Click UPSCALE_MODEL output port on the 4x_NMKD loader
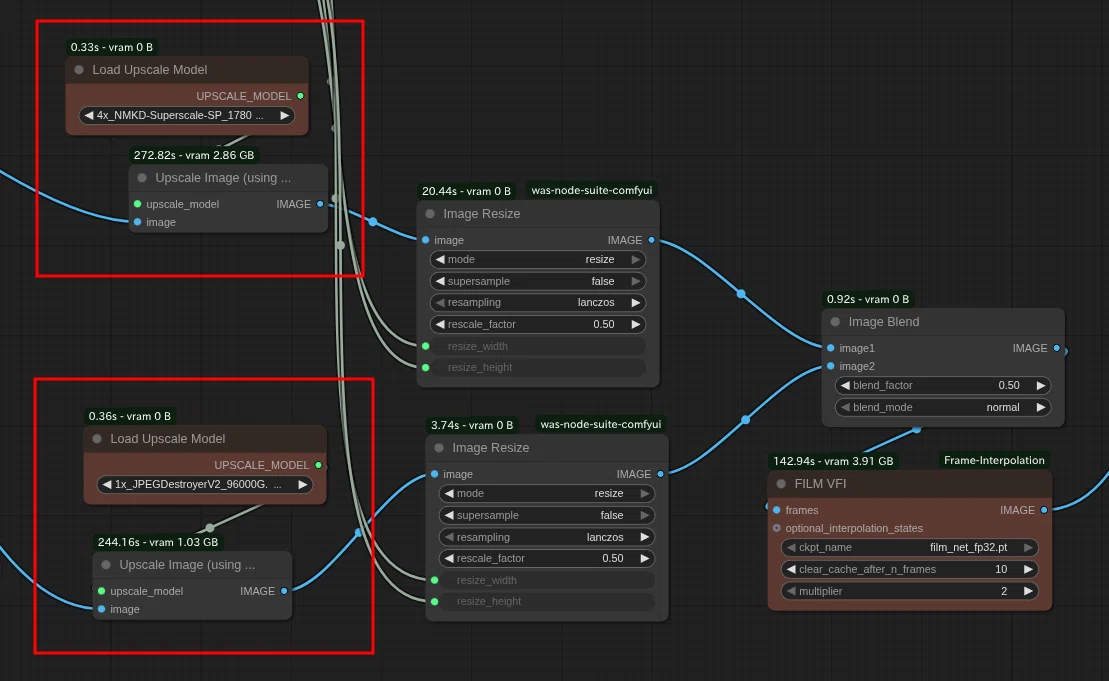The width and height of the screenshot is (1109, 681). (301, 96)
